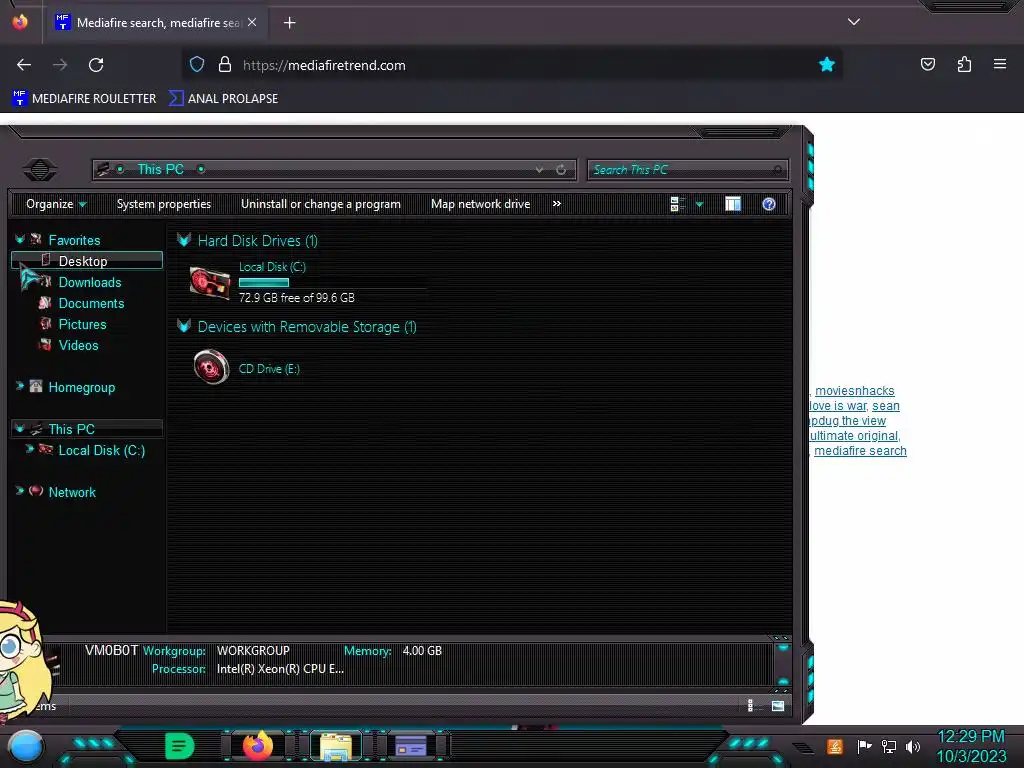
Task: Refresh the This PC view
Action: (x=561, y=170)
